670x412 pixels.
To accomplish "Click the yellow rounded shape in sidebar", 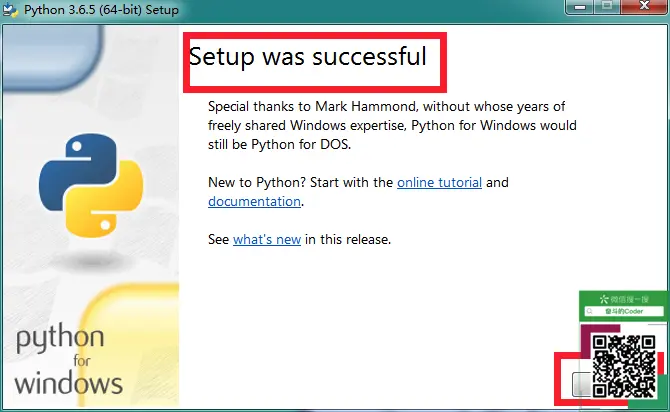I will 129,344.
